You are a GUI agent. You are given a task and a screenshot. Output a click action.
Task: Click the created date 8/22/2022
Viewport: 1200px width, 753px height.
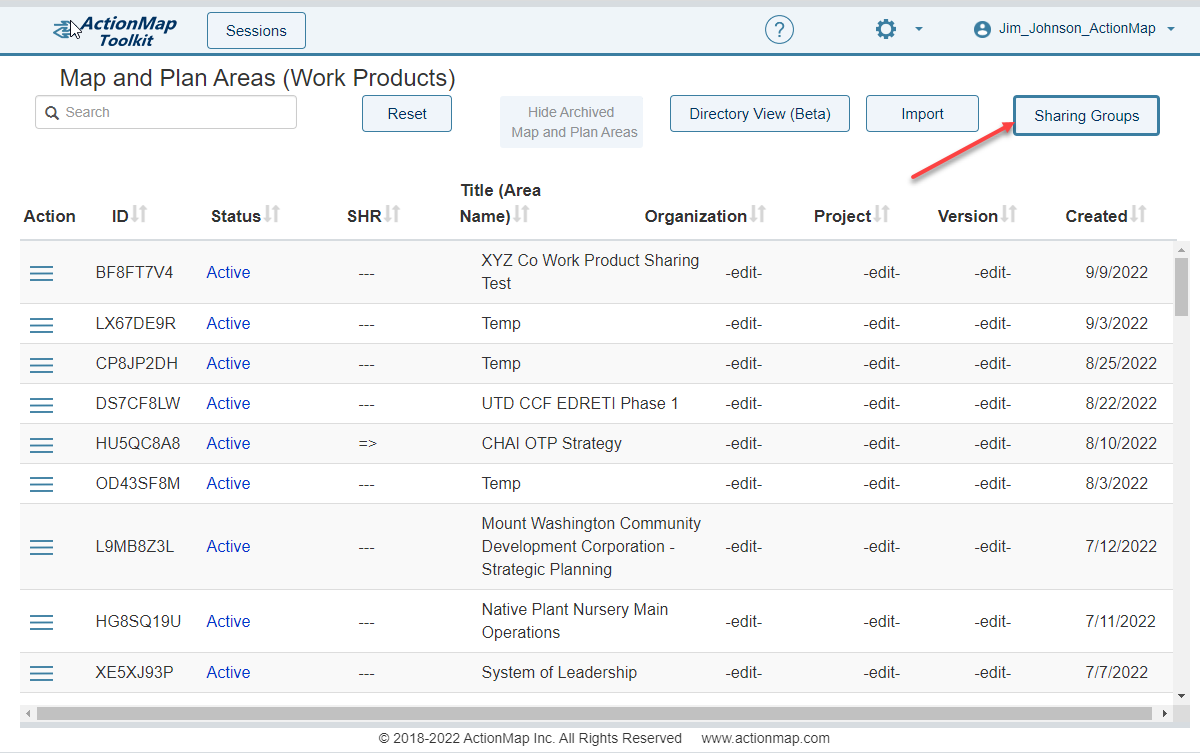[x=1120, y=404]
